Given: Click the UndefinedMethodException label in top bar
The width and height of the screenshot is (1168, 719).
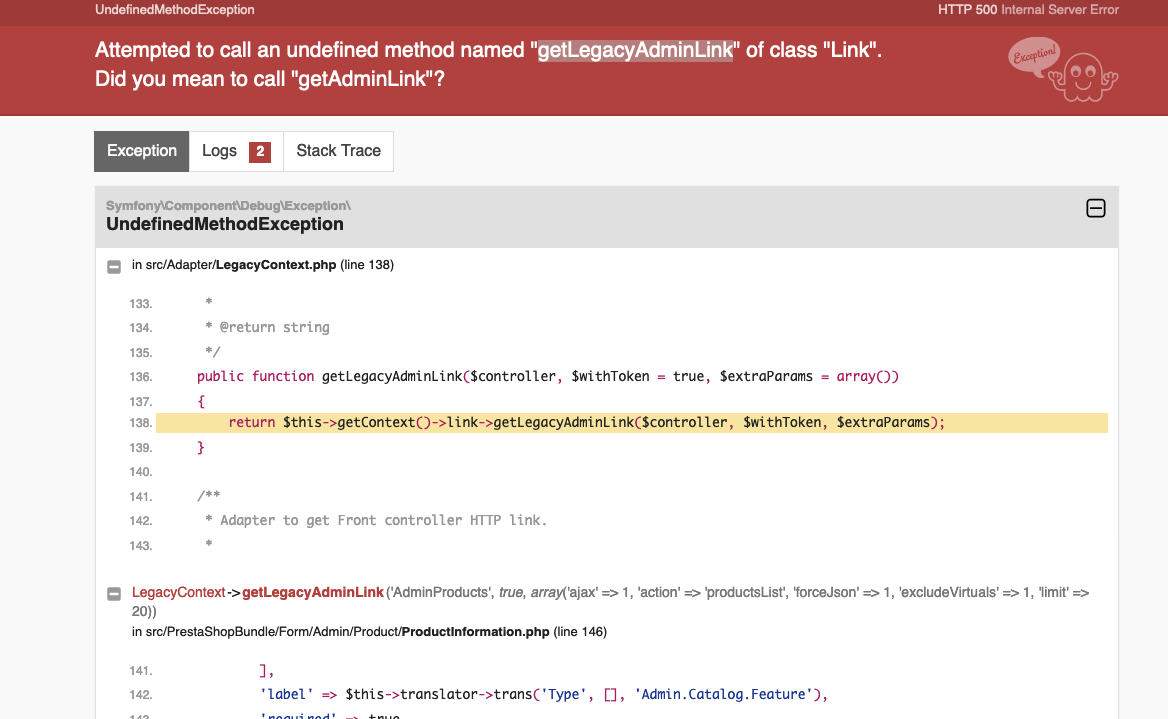Looking at the screenshot, I should pos(174,10).
